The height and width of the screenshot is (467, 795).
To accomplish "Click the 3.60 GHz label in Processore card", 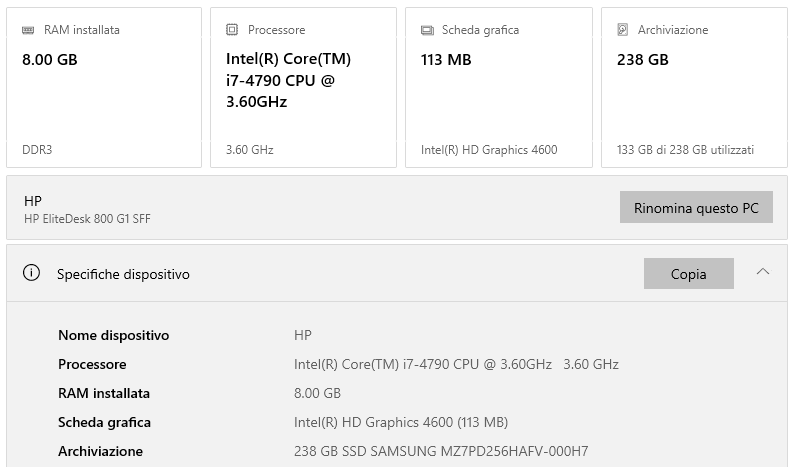I will [249, 150].
